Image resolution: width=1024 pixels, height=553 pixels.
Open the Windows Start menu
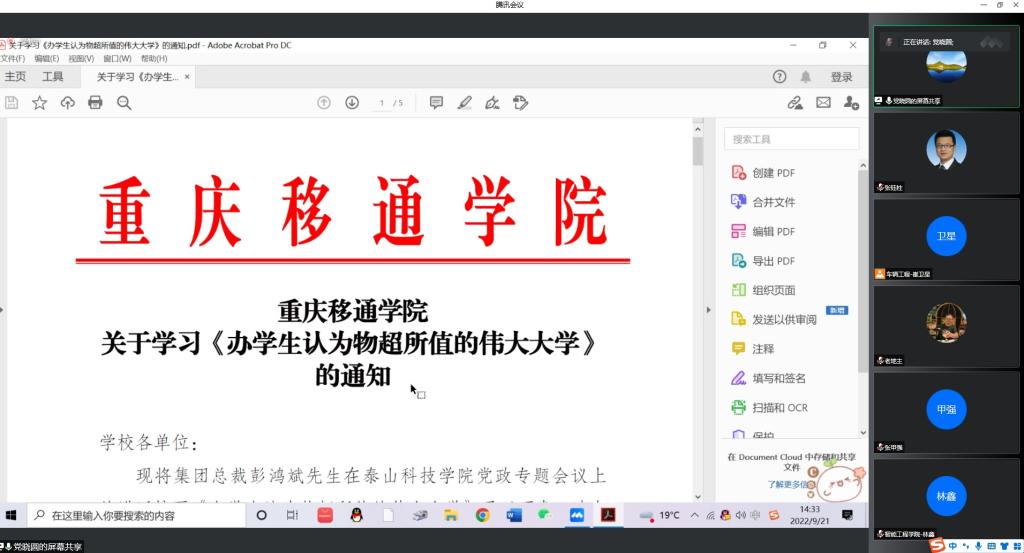10,515
